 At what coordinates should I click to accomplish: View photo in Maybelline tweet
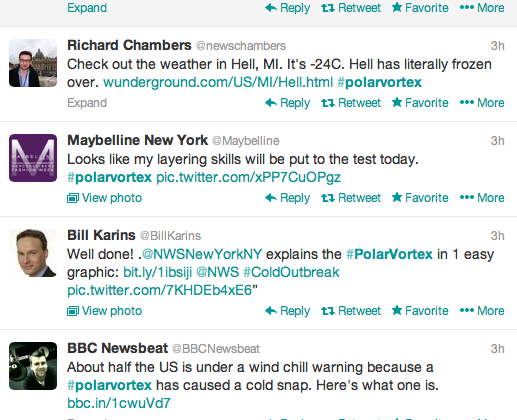tap(105, 198)
